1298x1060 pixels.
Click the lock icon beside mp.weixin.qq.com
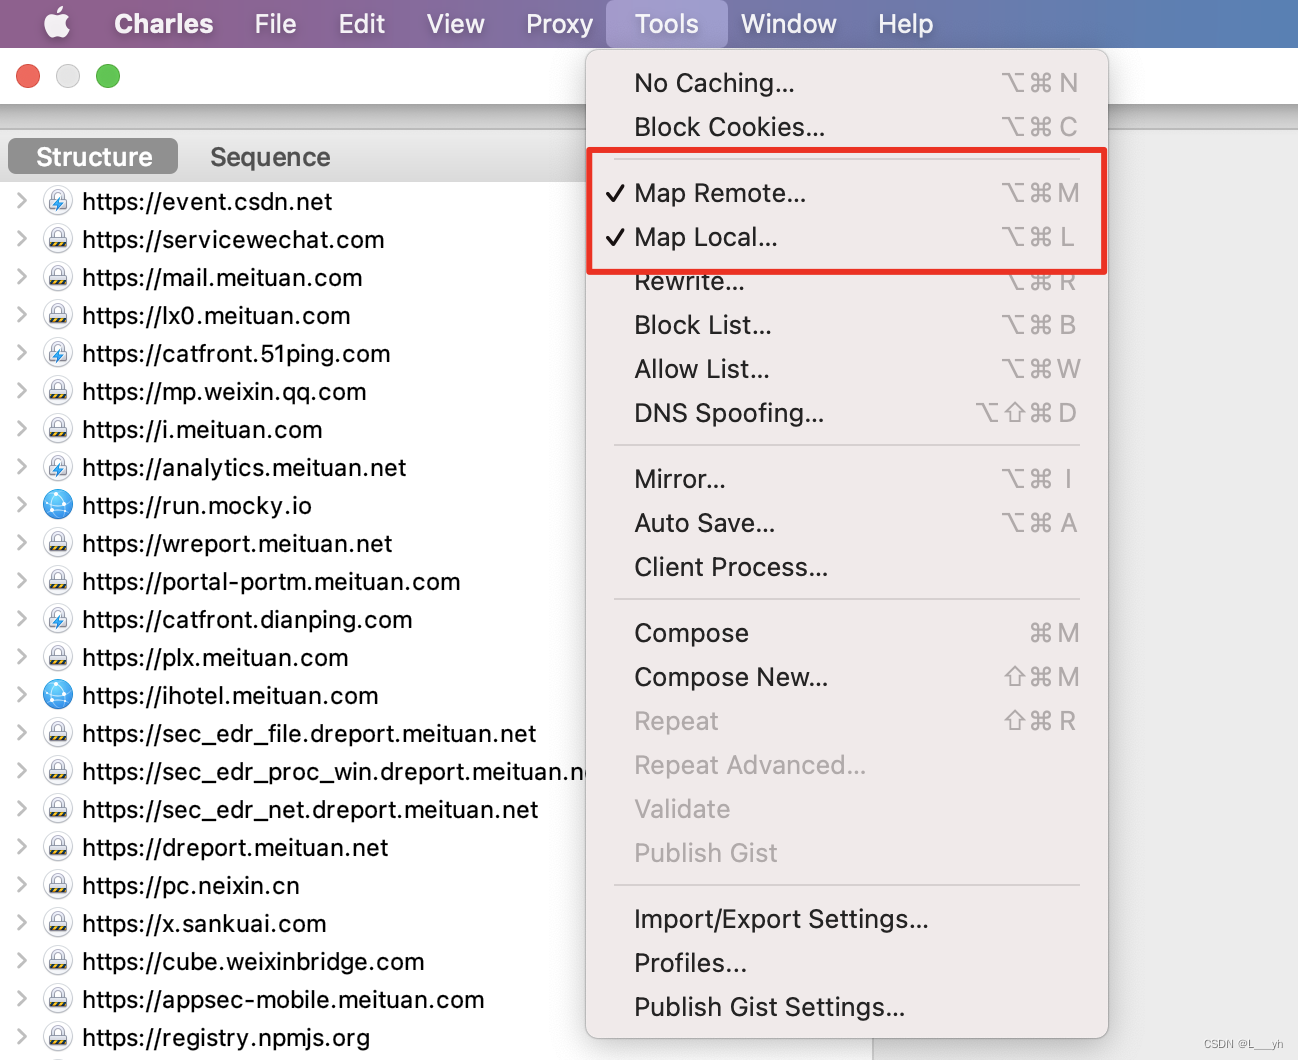[58, 391]
